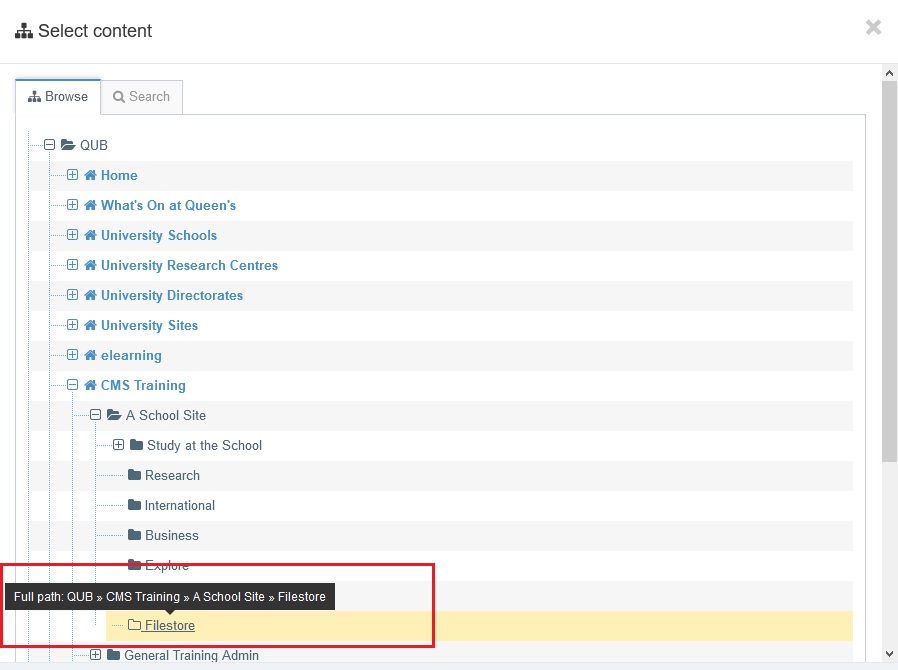This screenshot has height=670, width=898.
Task: Expand the University Schools tree node
Action: pyautogui.click(x=71, y=235)
